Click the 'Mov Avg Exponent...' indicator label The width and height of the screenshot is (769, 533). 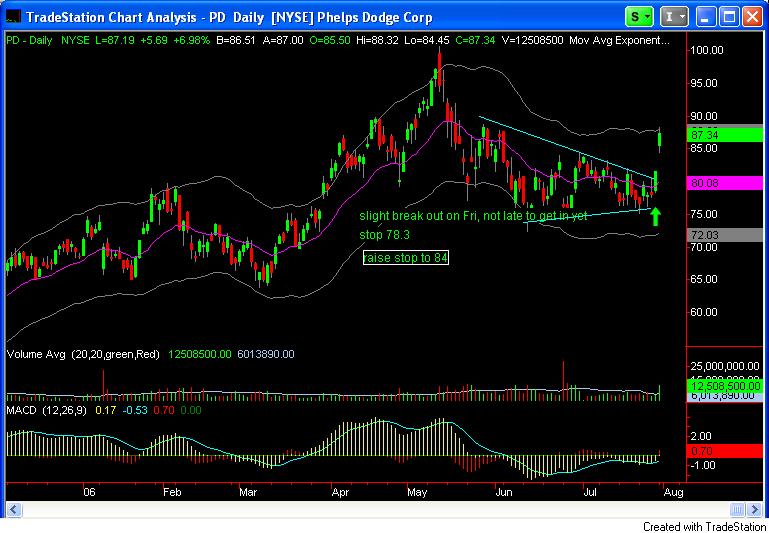(619, 41)
